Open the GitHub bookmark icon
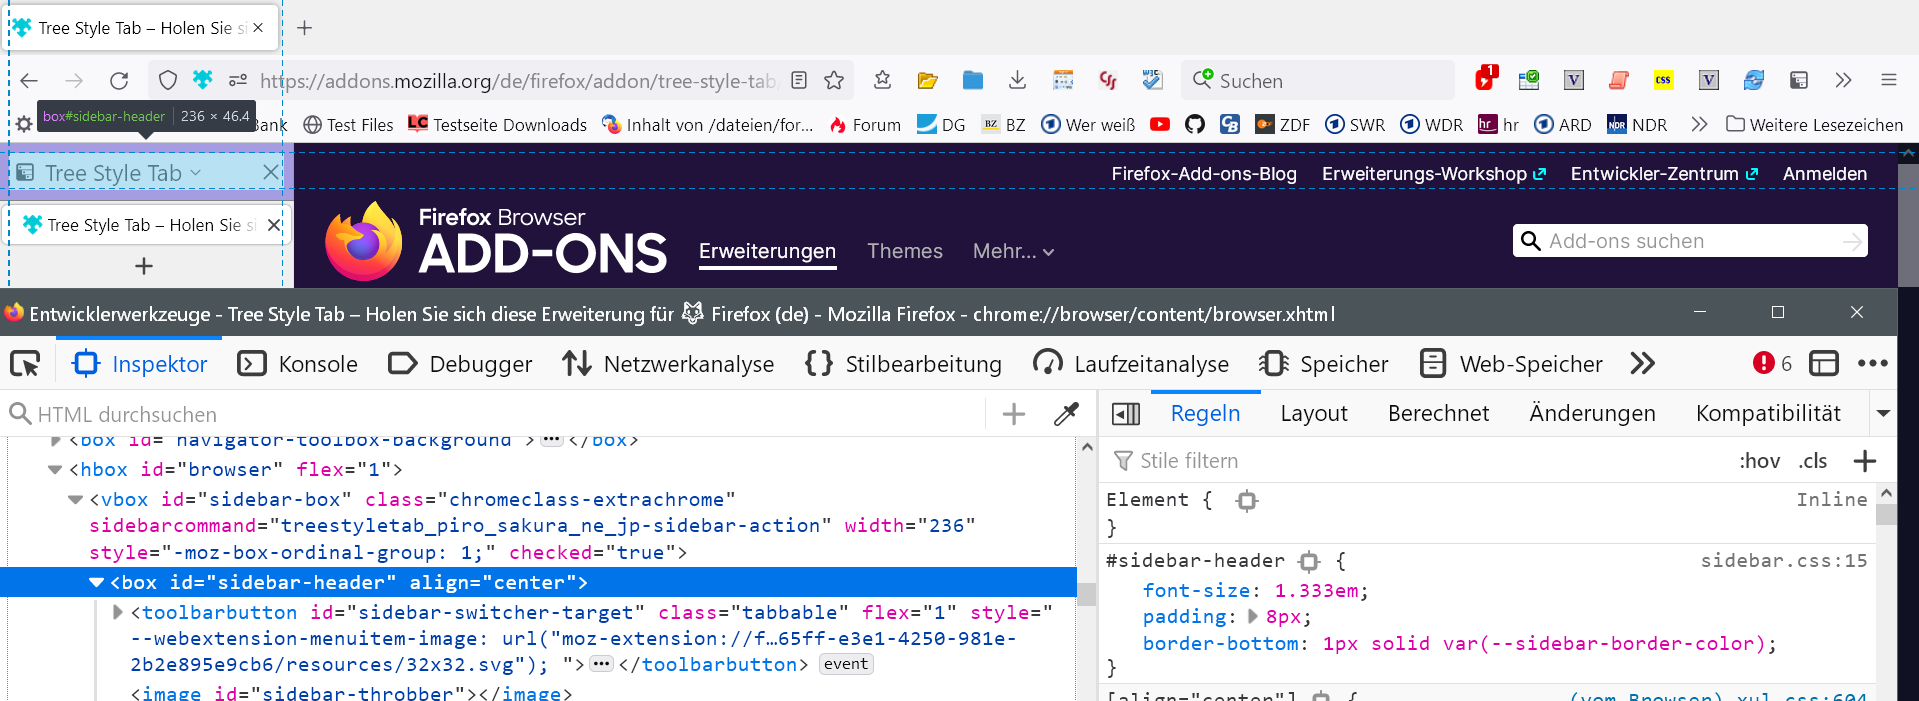This screenshot has height=701, width=1919. [x=1195, y=124]
